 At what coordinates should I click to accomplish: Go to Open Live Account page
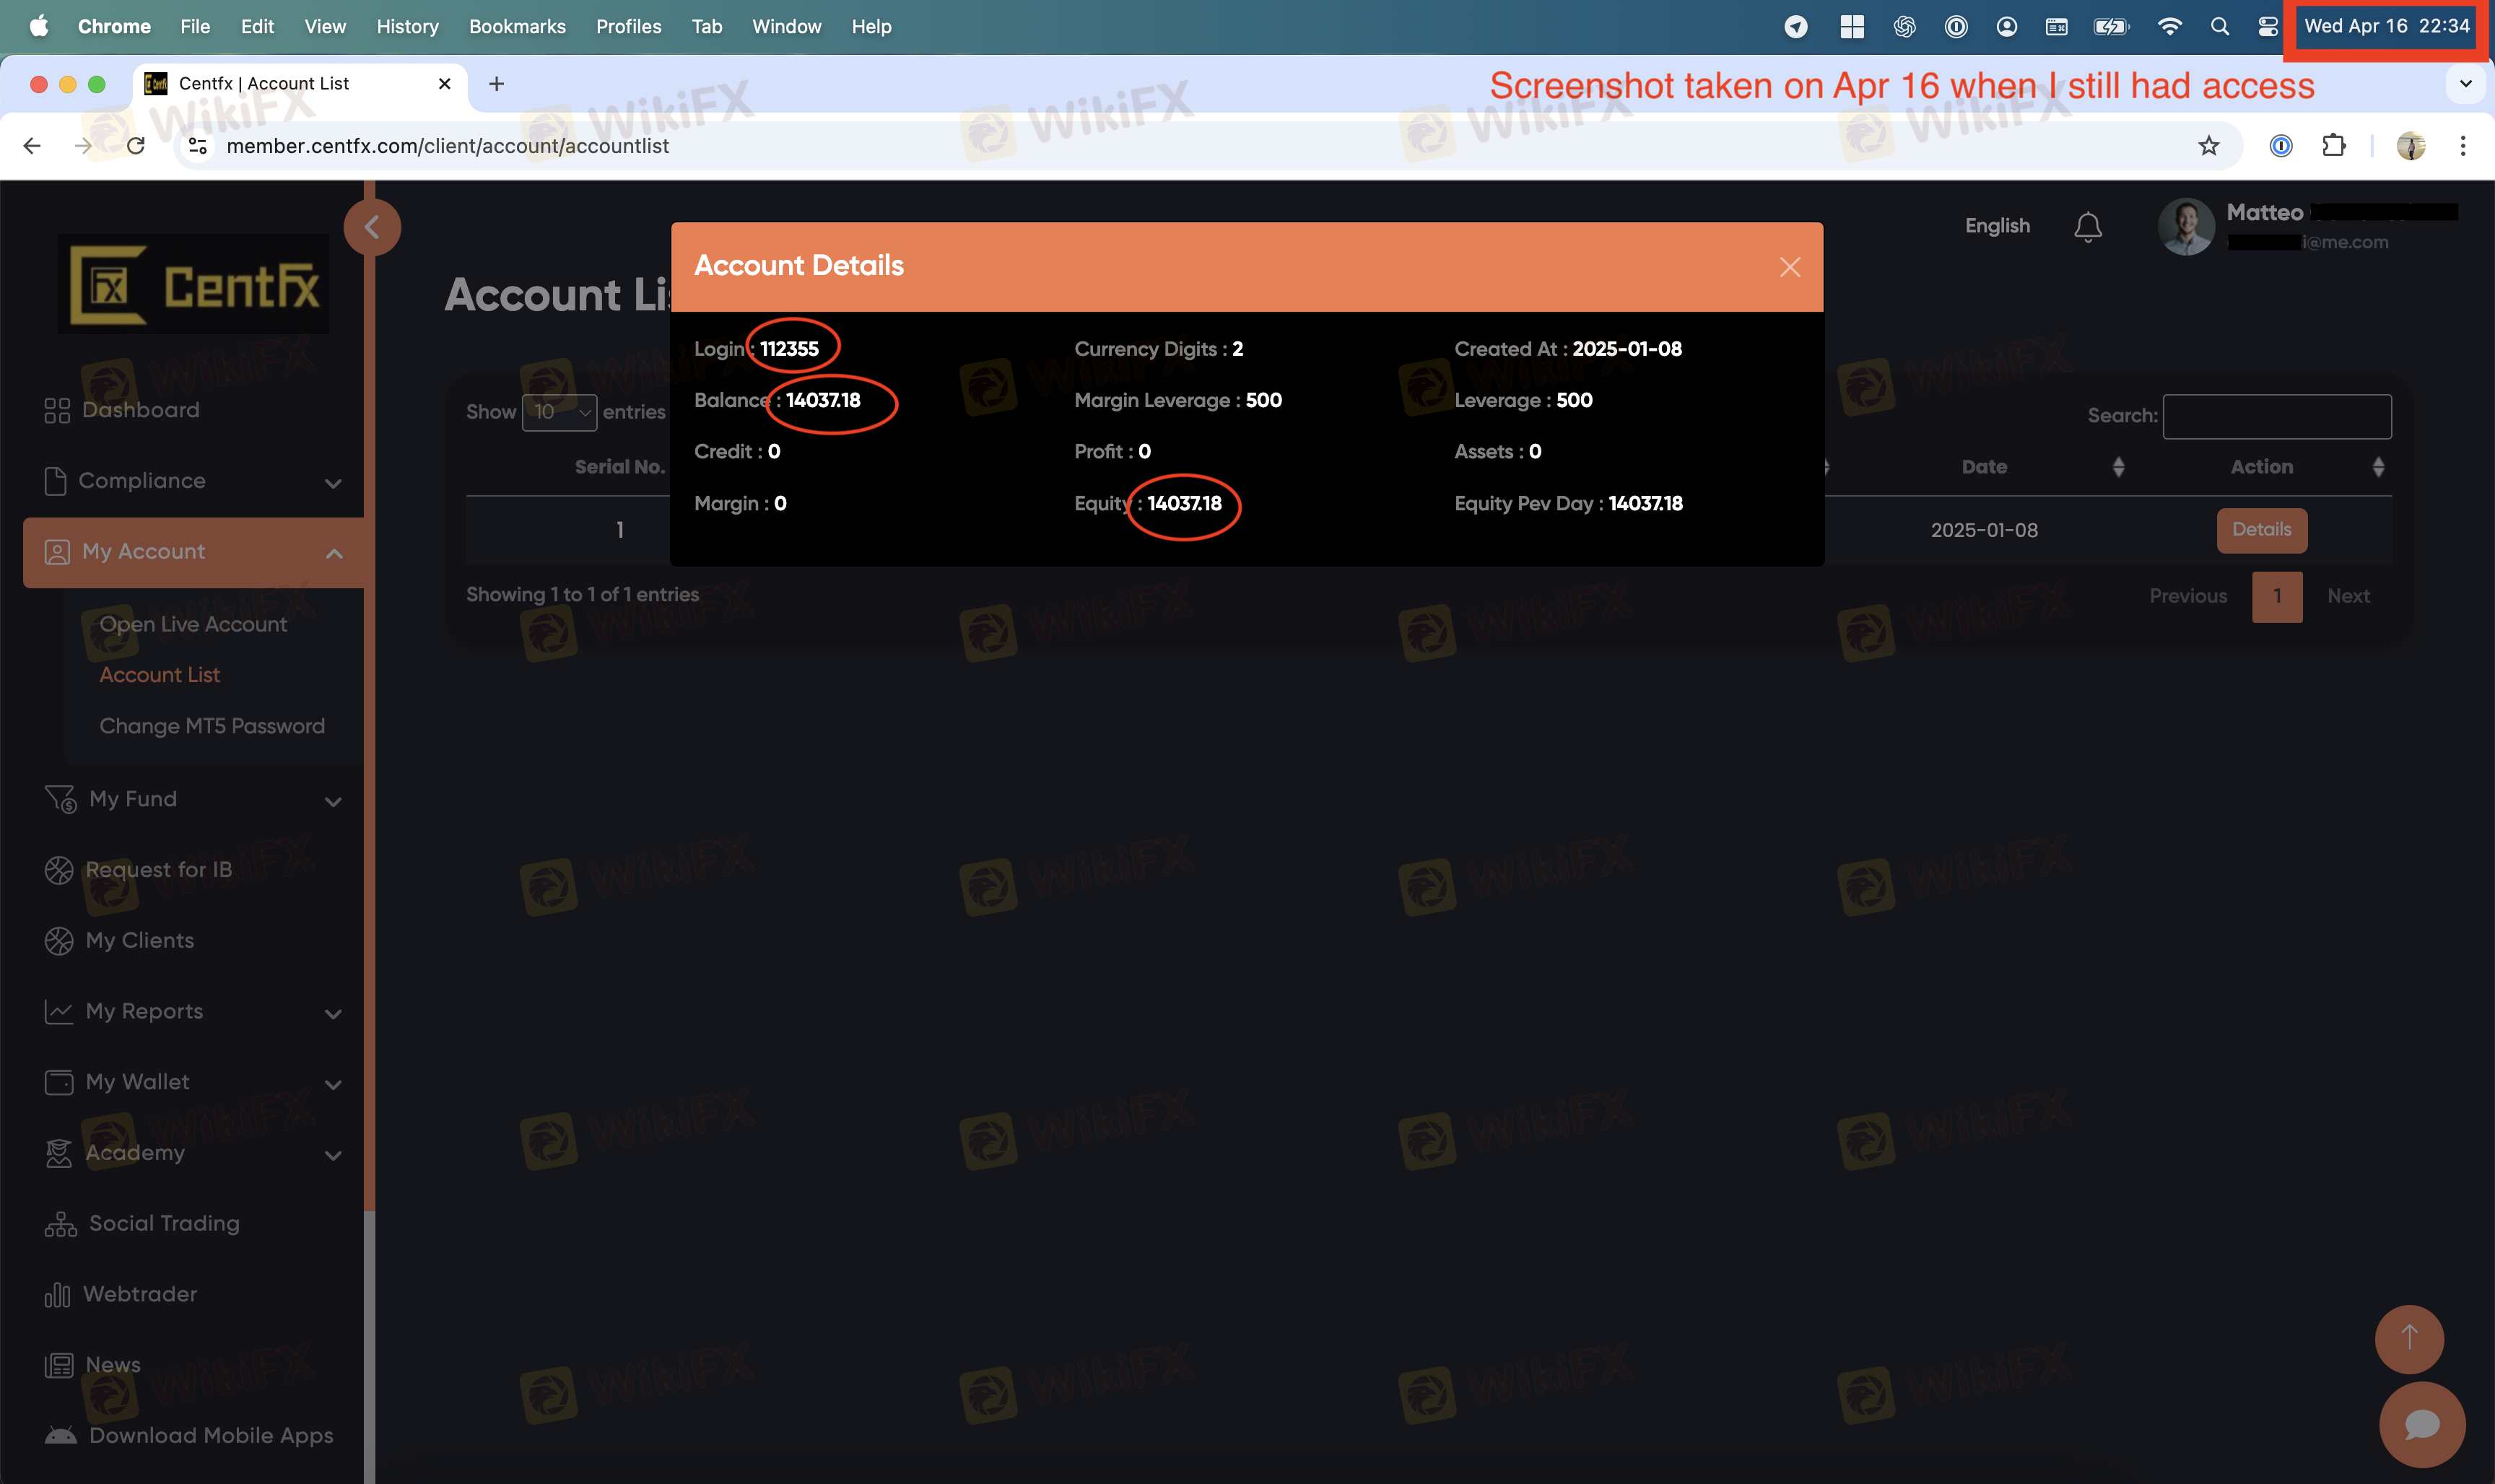click(193, 624)
